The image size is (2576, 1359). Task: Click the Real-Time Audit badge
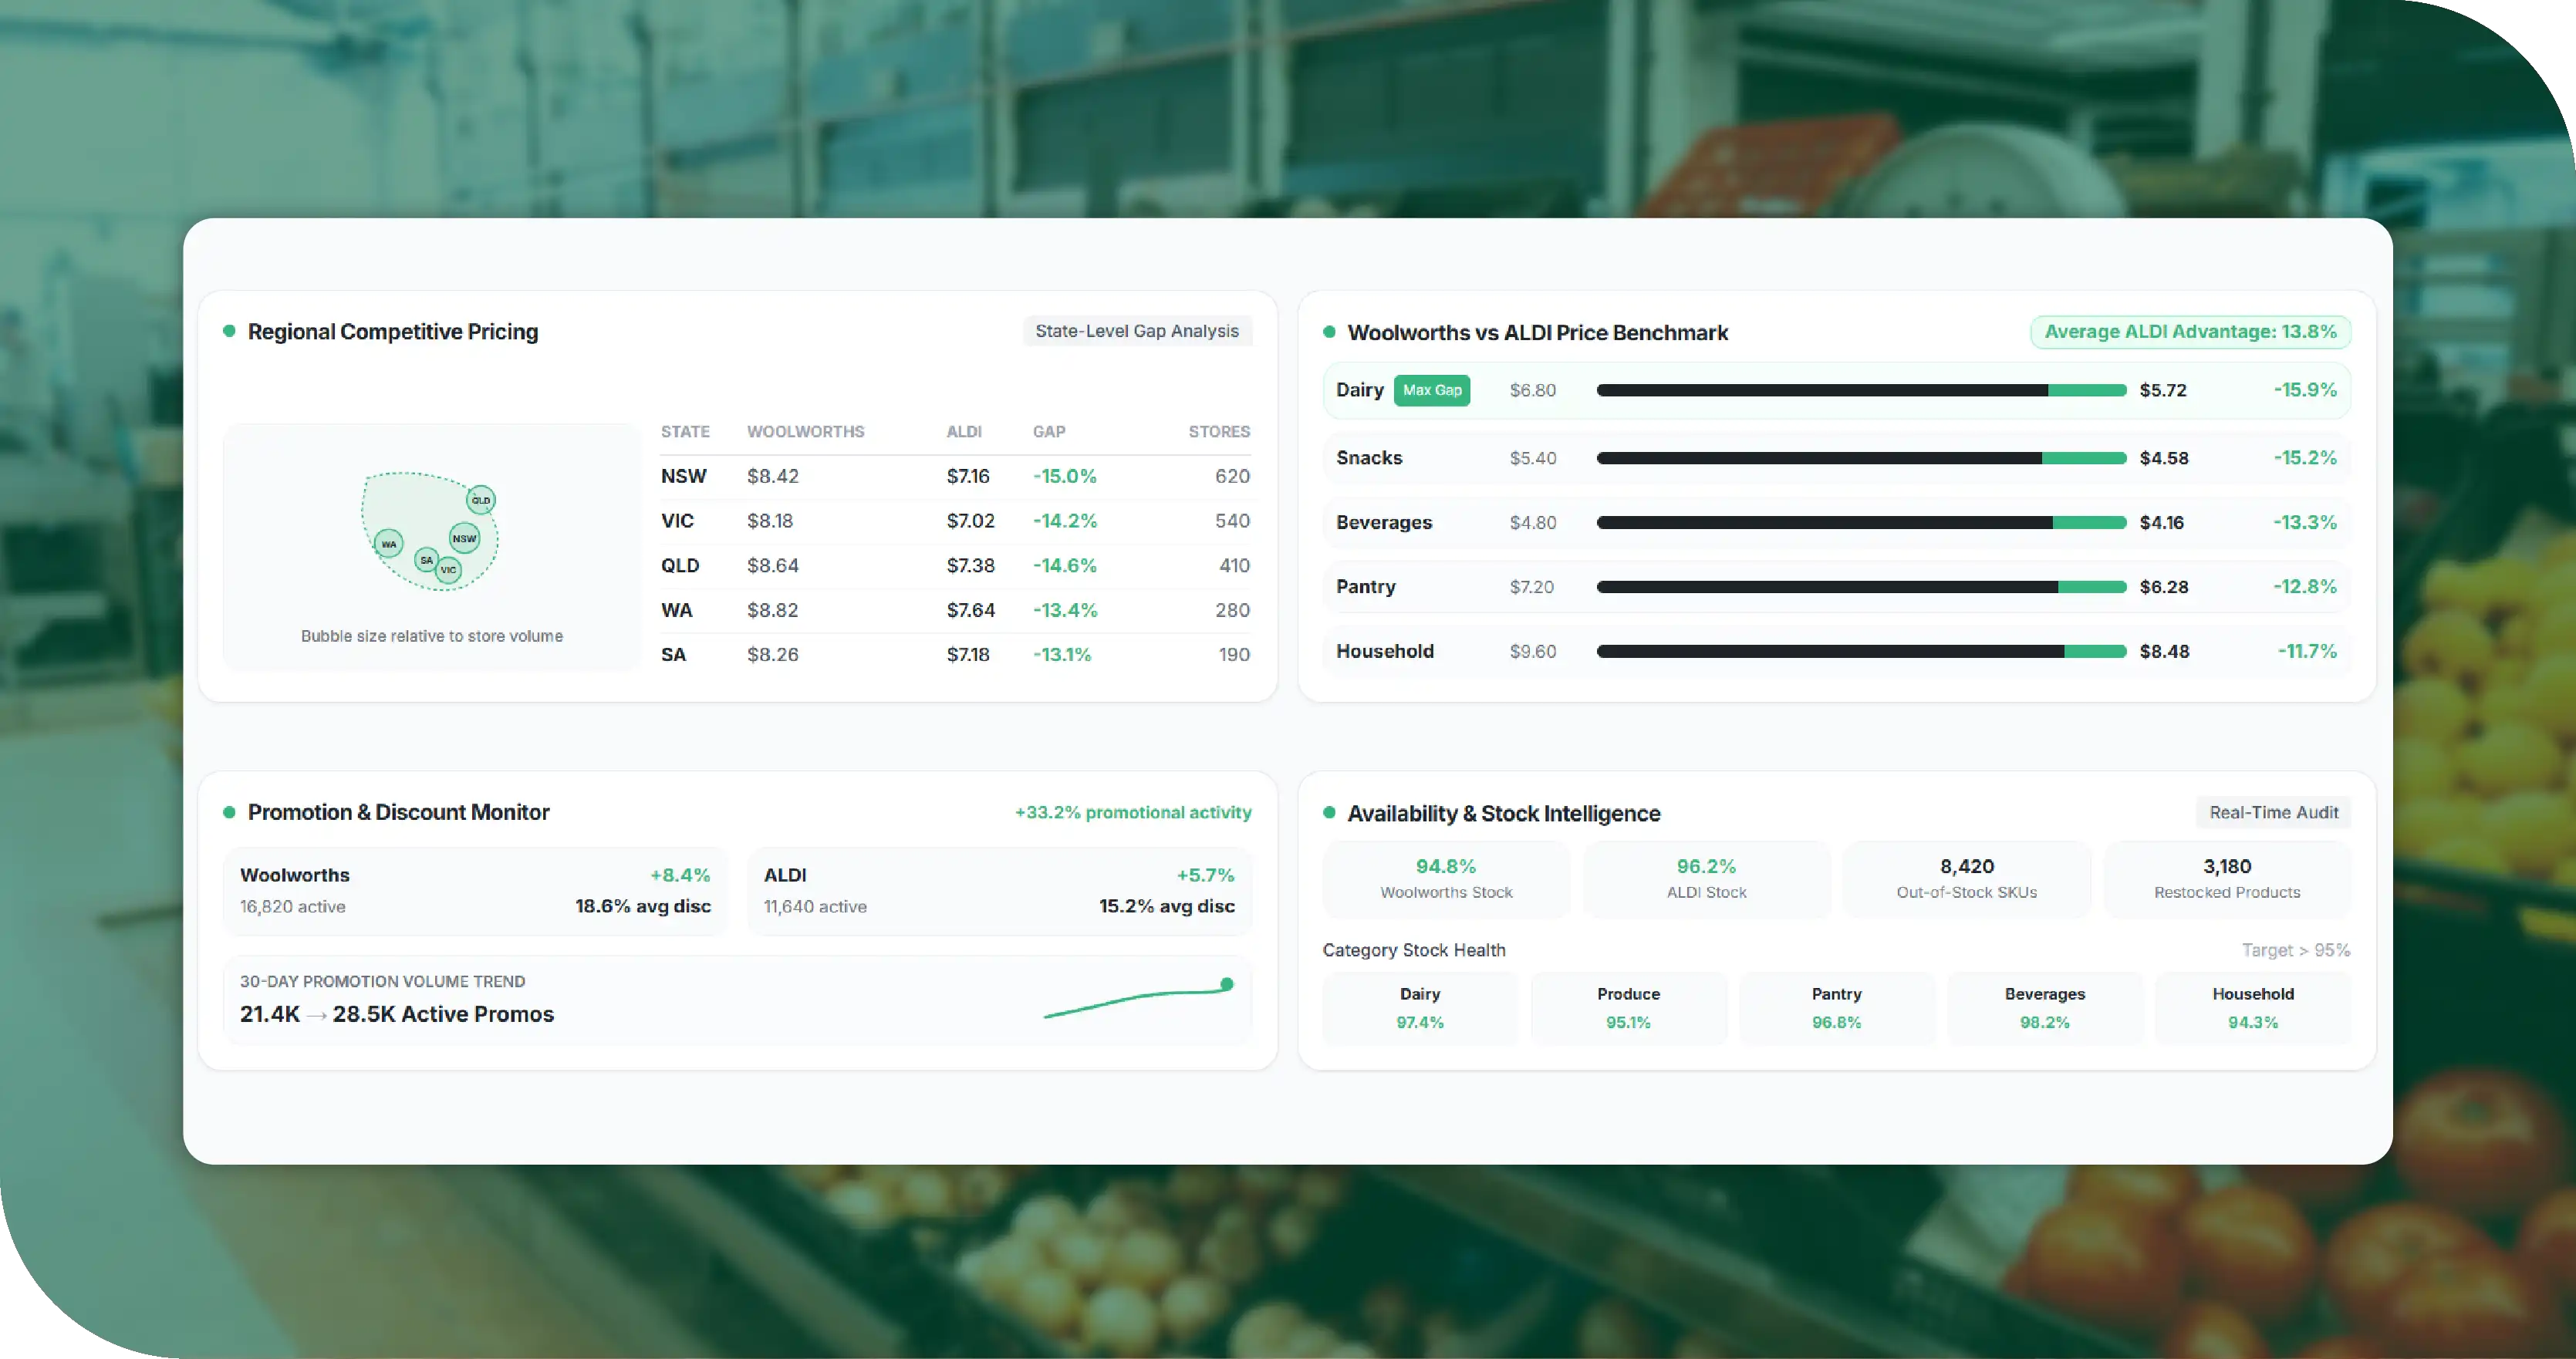point(2273,813)
